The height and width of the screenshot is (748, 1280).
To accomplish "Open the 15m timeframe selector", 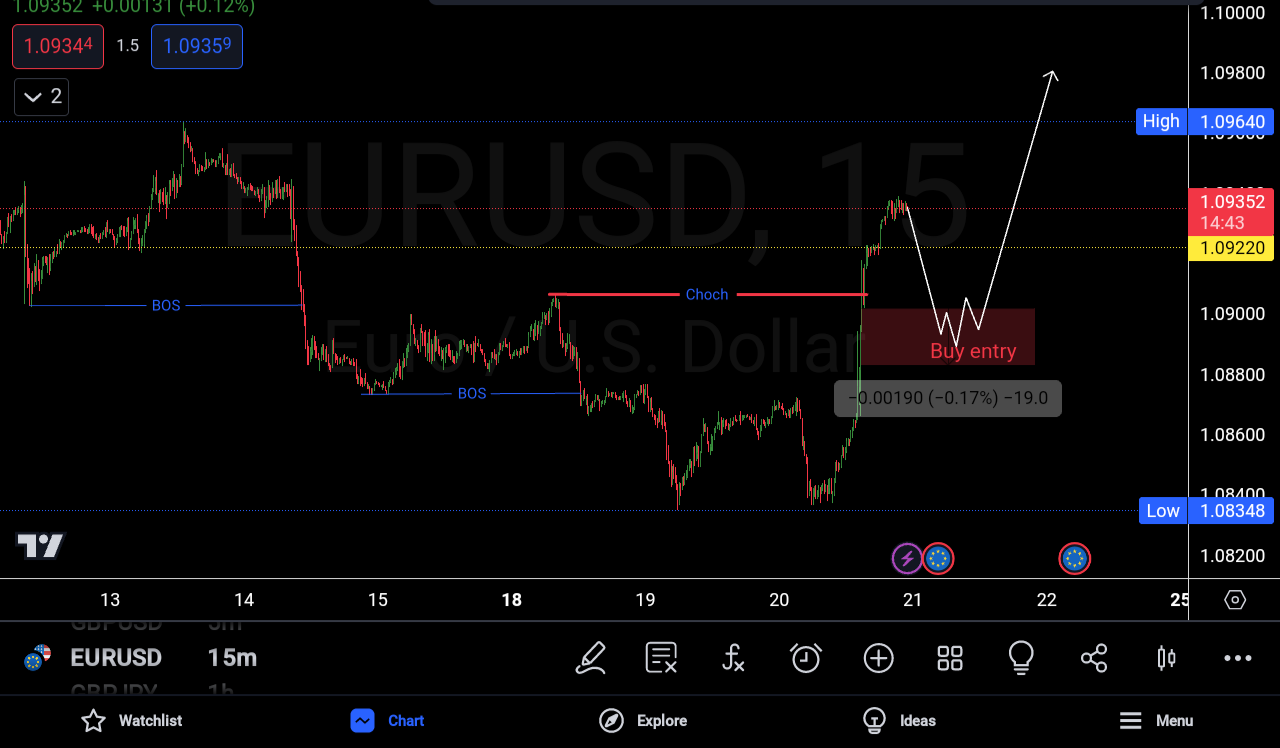I will [x=232, y=658].
